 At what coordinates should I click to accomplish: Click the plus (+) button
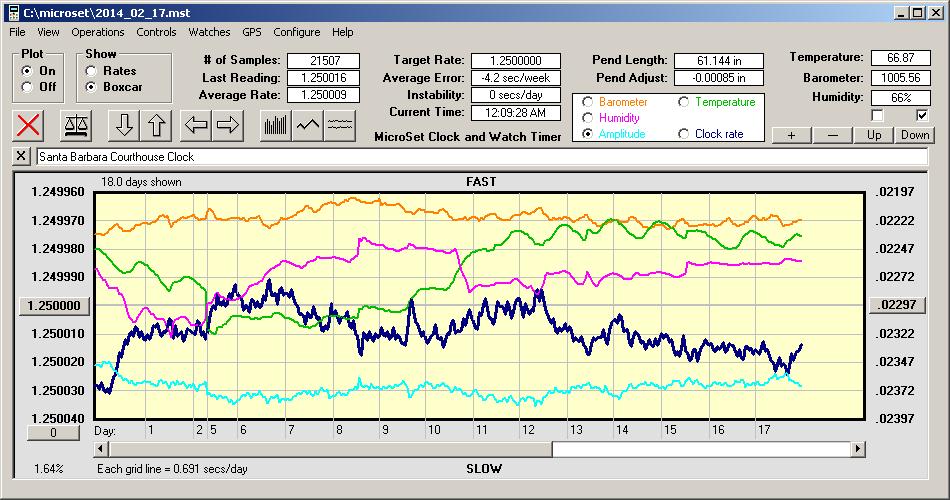click(x=791, y=135)
